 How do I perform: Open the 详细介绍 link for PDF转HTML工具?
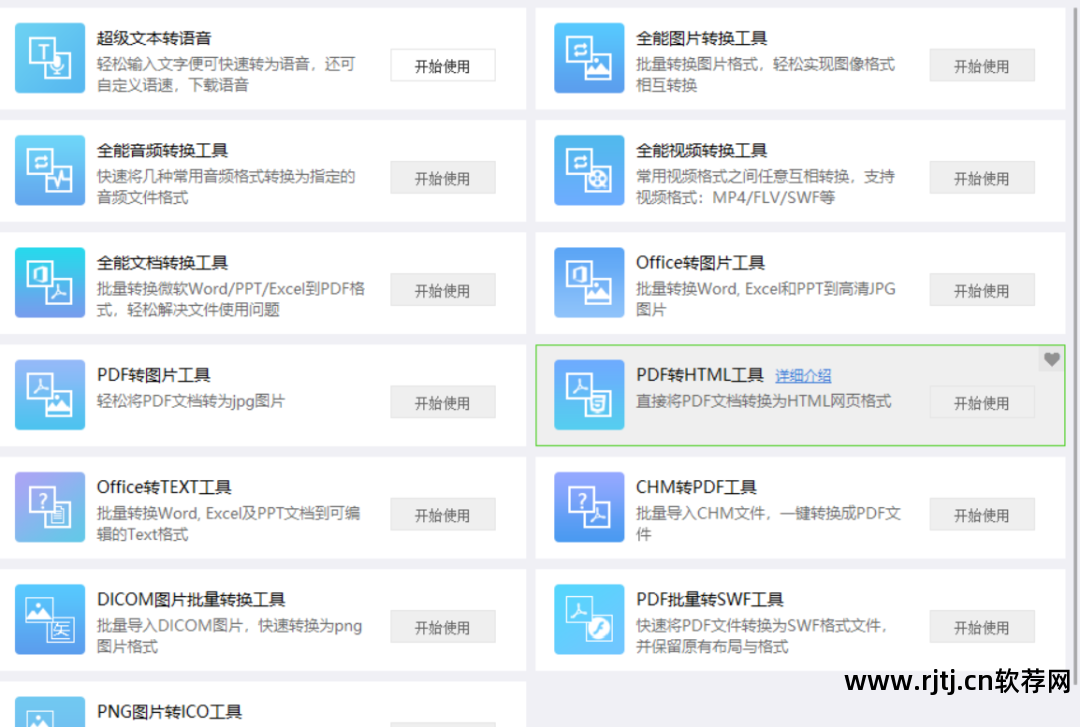(x=803, y=376)
